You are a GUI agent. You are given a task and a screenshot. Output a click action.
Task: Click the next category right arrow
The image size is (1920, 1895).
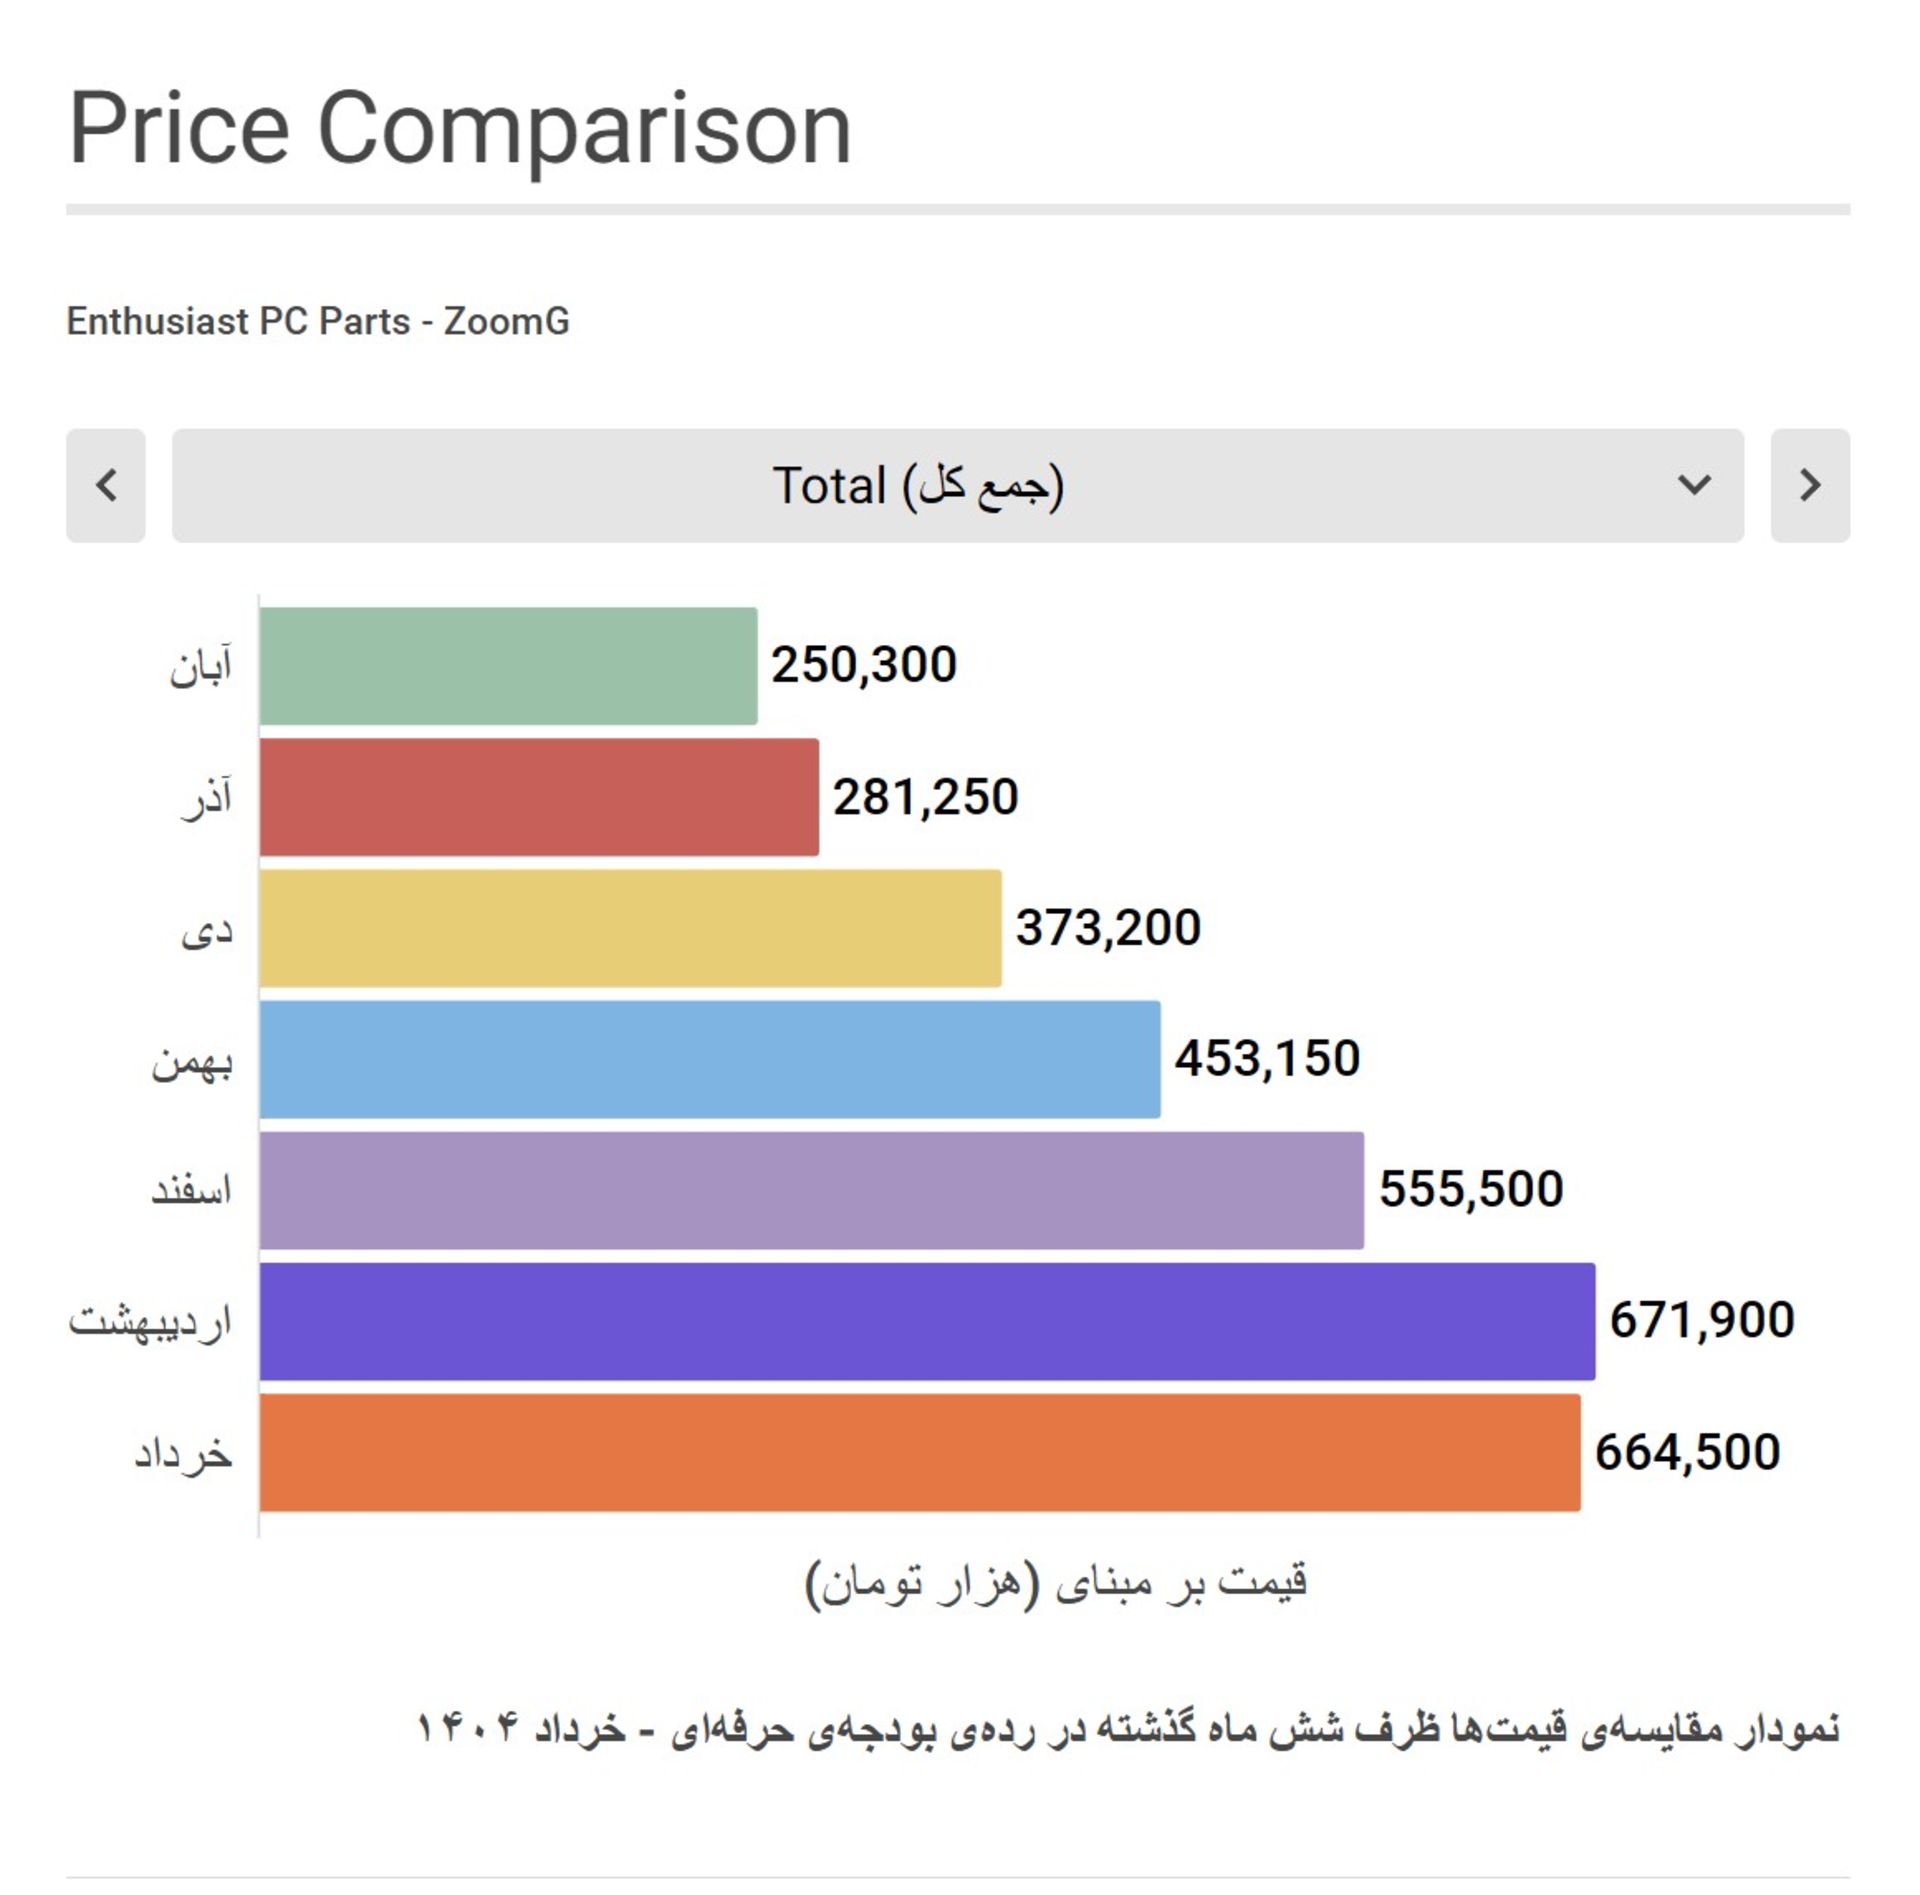(x=1811, y=486)
